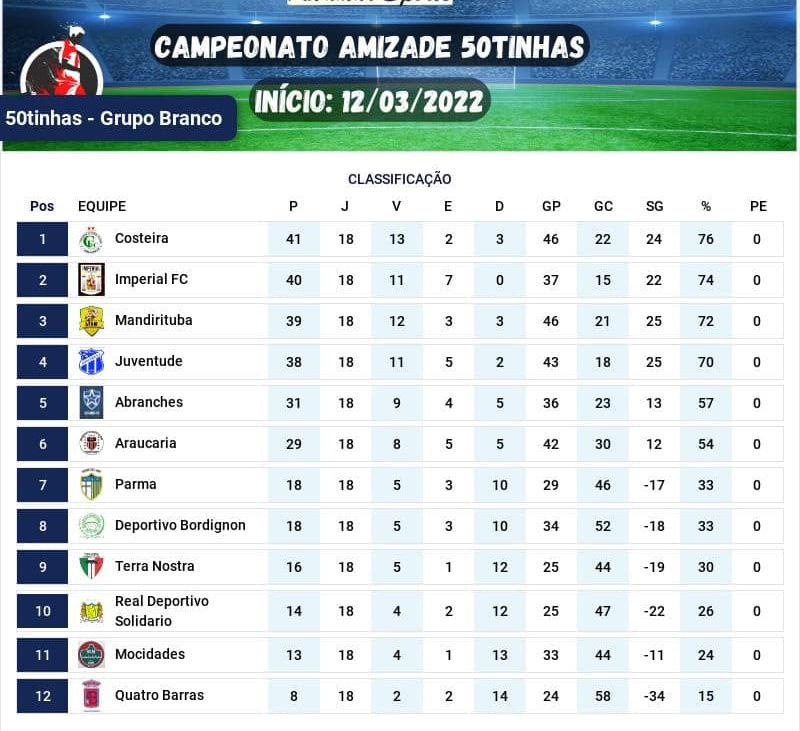Click the EQUIPE column header
The height and width of the screenshot is (731, 800).
point(102,206)
